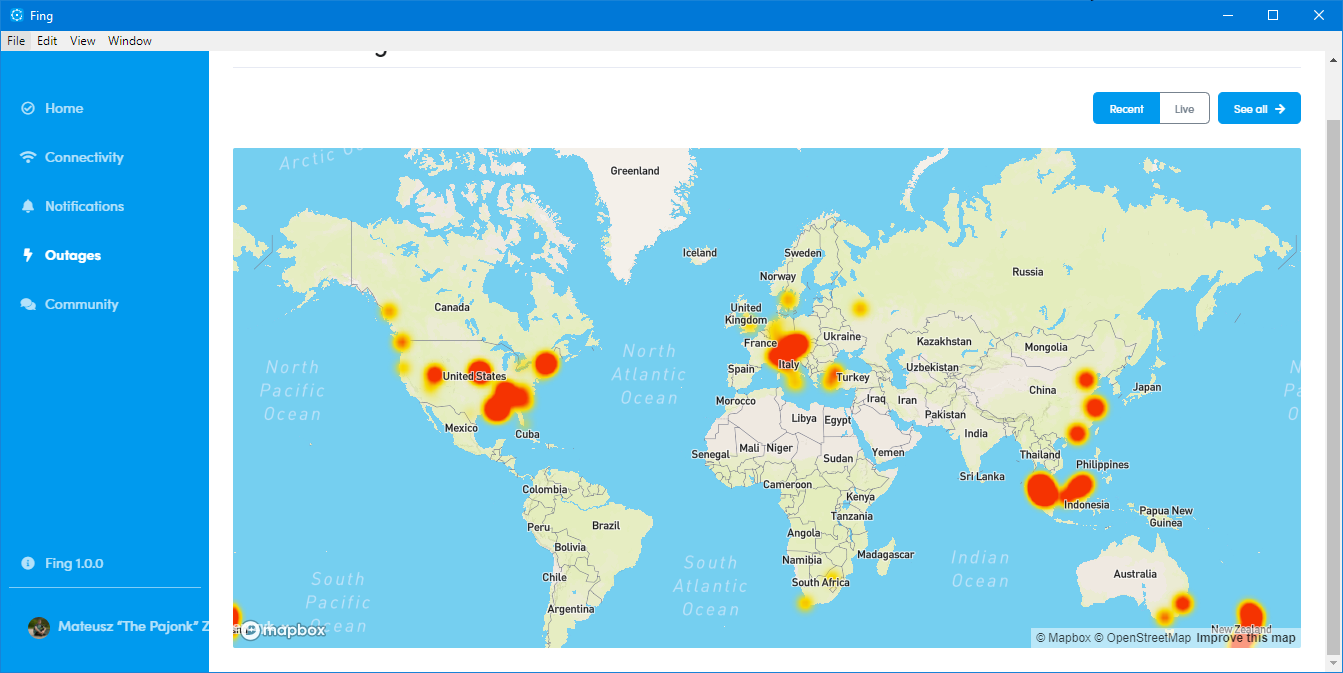
Task: Open the Community section
Action: tap(81, 304)
